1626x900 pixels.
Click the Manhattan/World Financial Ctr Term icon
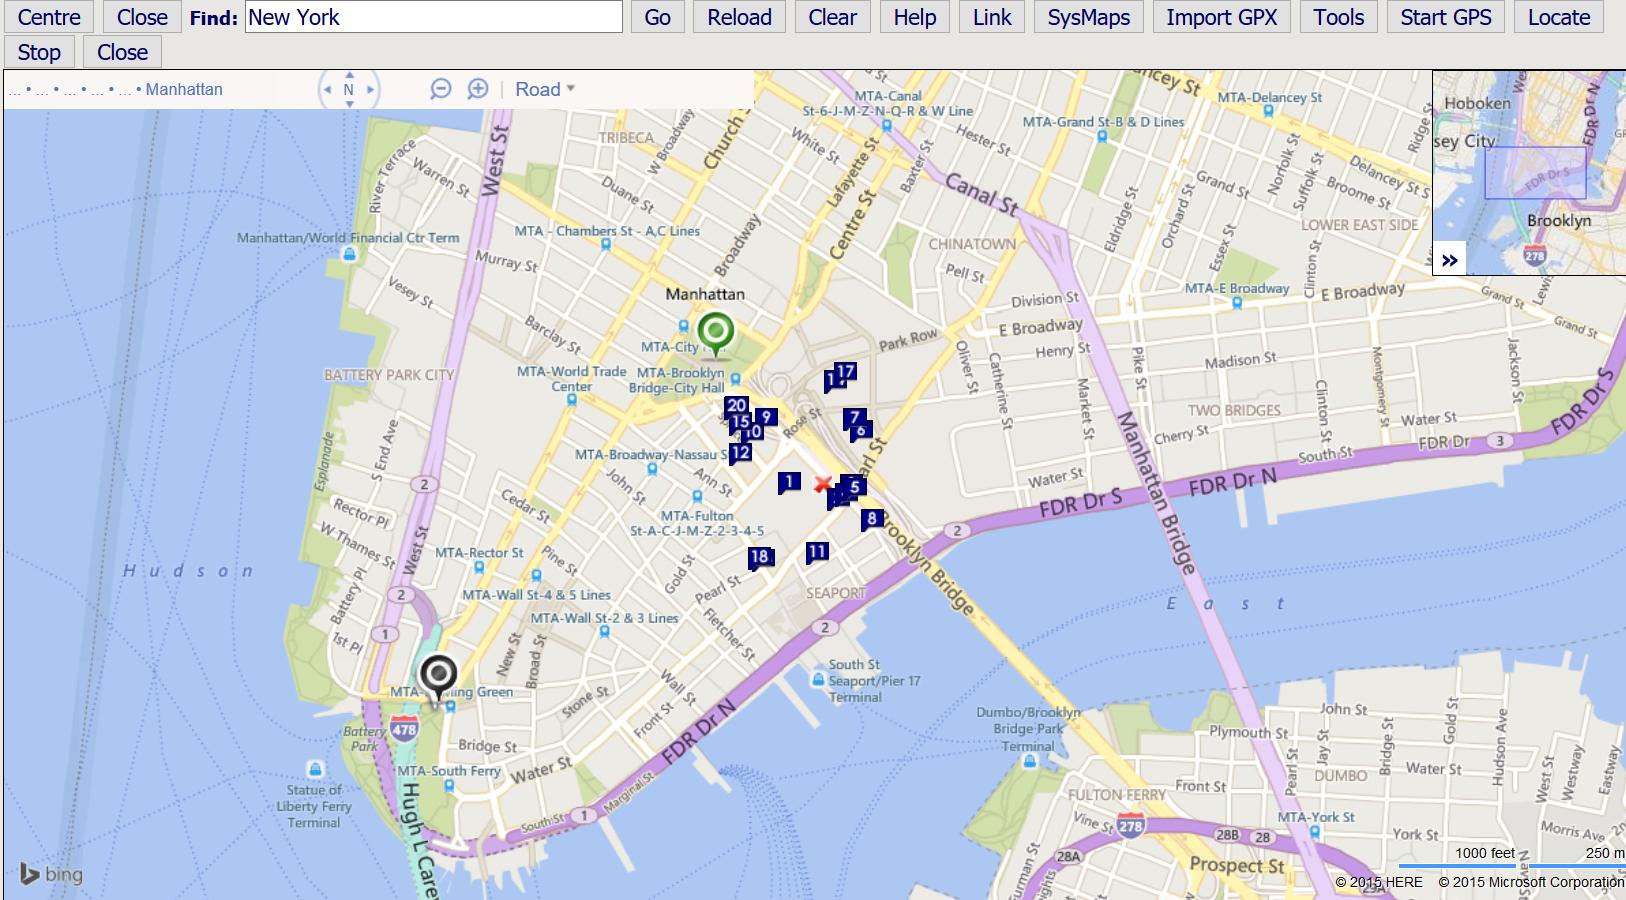[x=349, y=255]
